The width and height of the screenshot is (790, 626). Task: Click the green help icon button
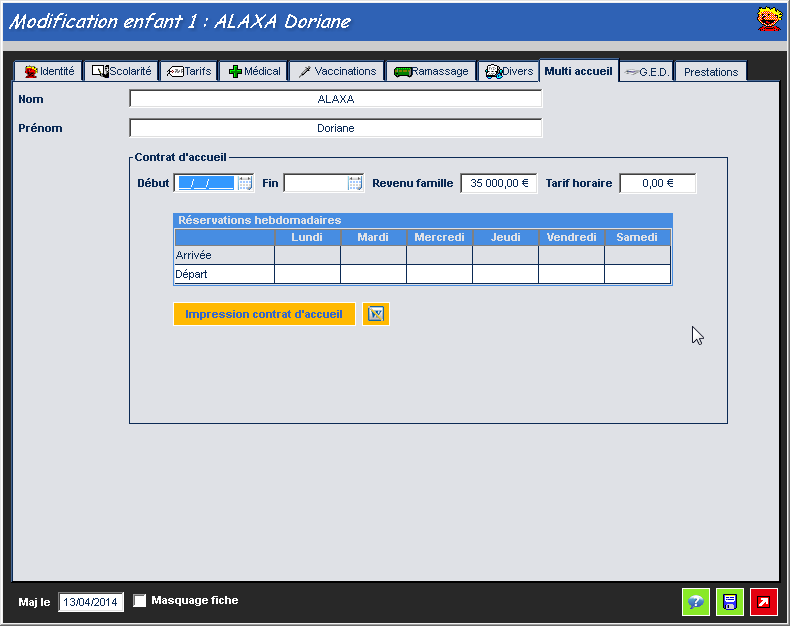click(x=696, y=602)
